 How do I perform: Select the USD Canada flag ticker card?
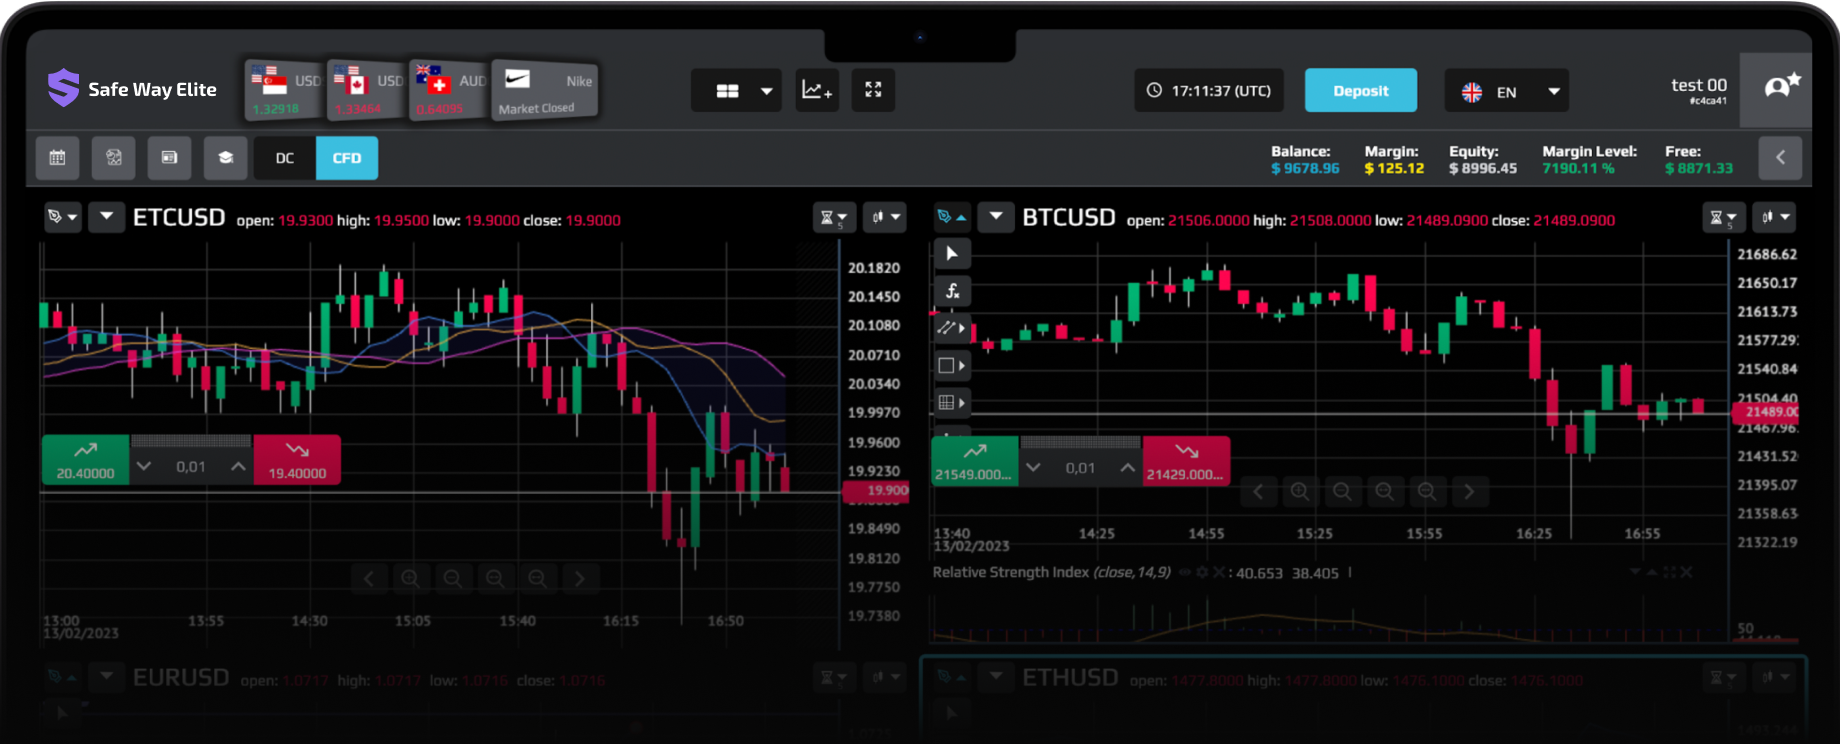[366, 90]
